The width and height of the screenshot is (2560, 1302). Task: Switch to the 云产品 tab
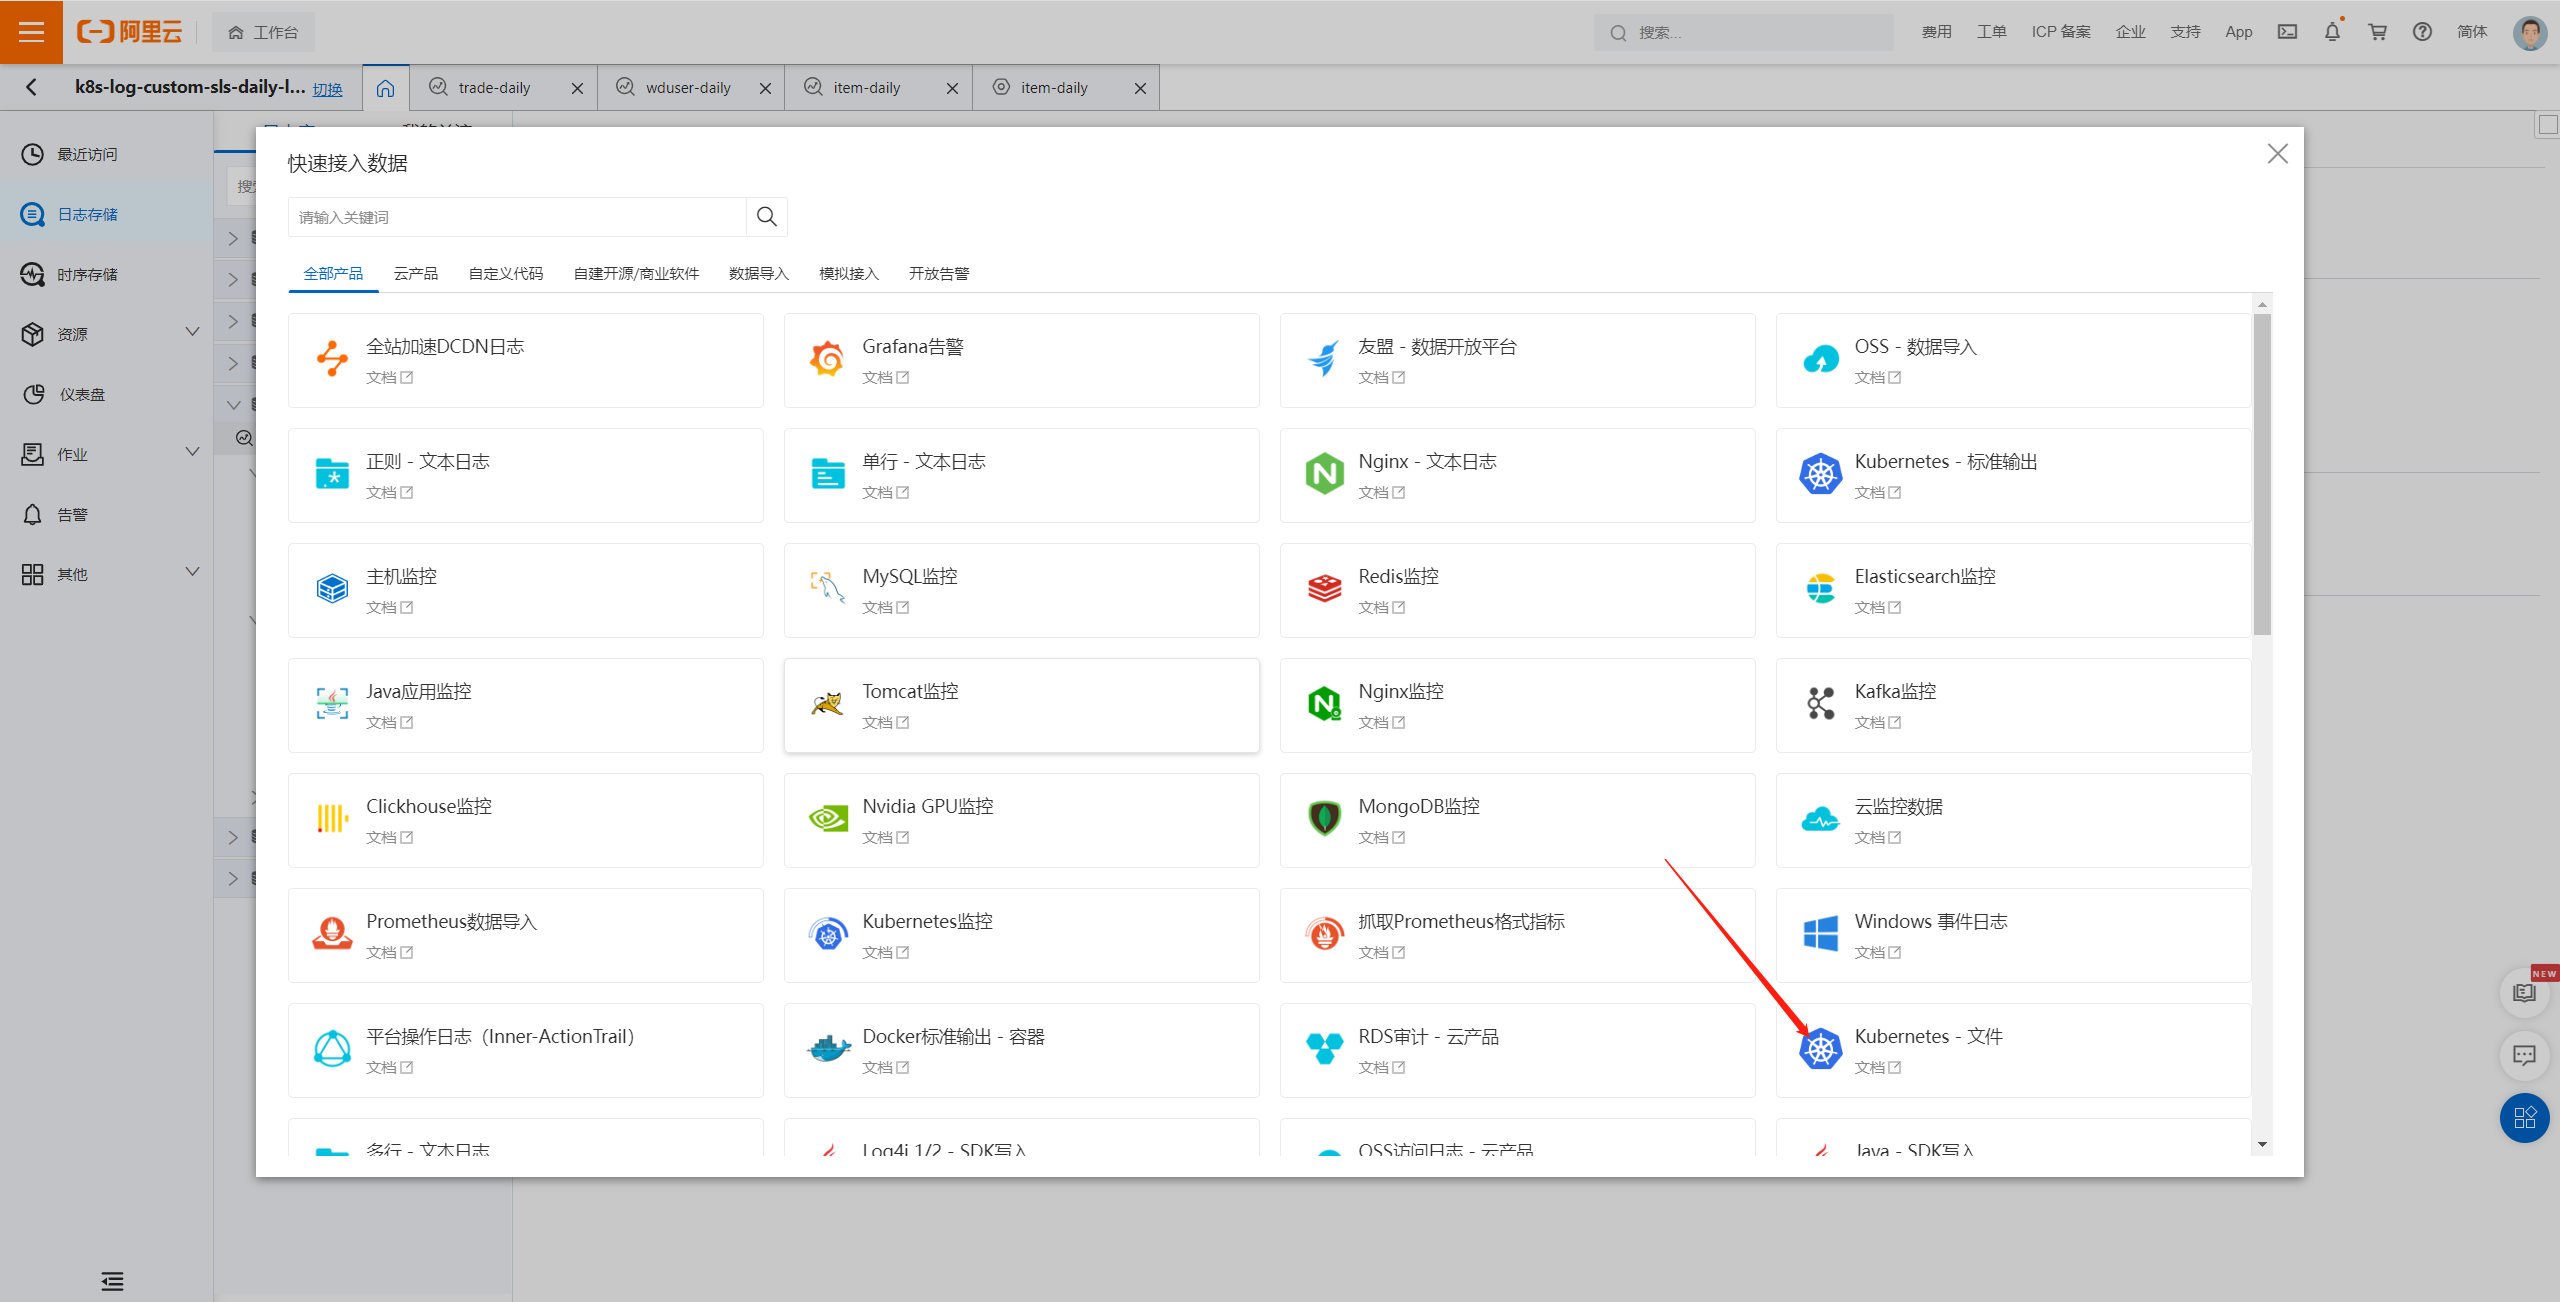[x=415, y=274]
